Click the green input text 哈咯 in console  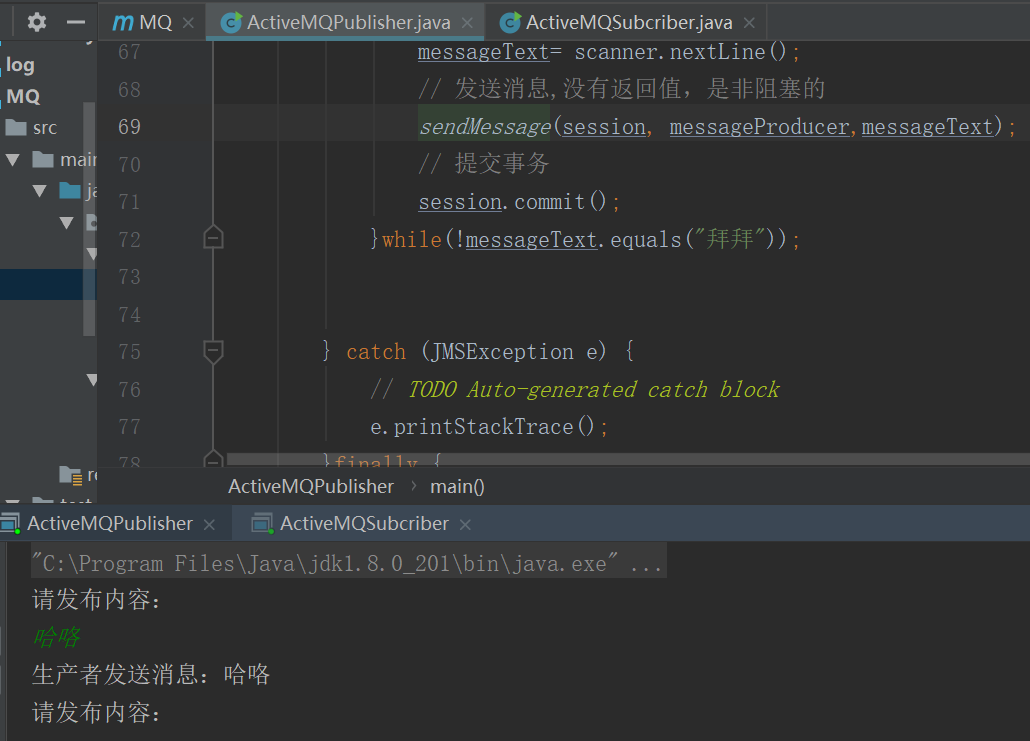(56, 637)
